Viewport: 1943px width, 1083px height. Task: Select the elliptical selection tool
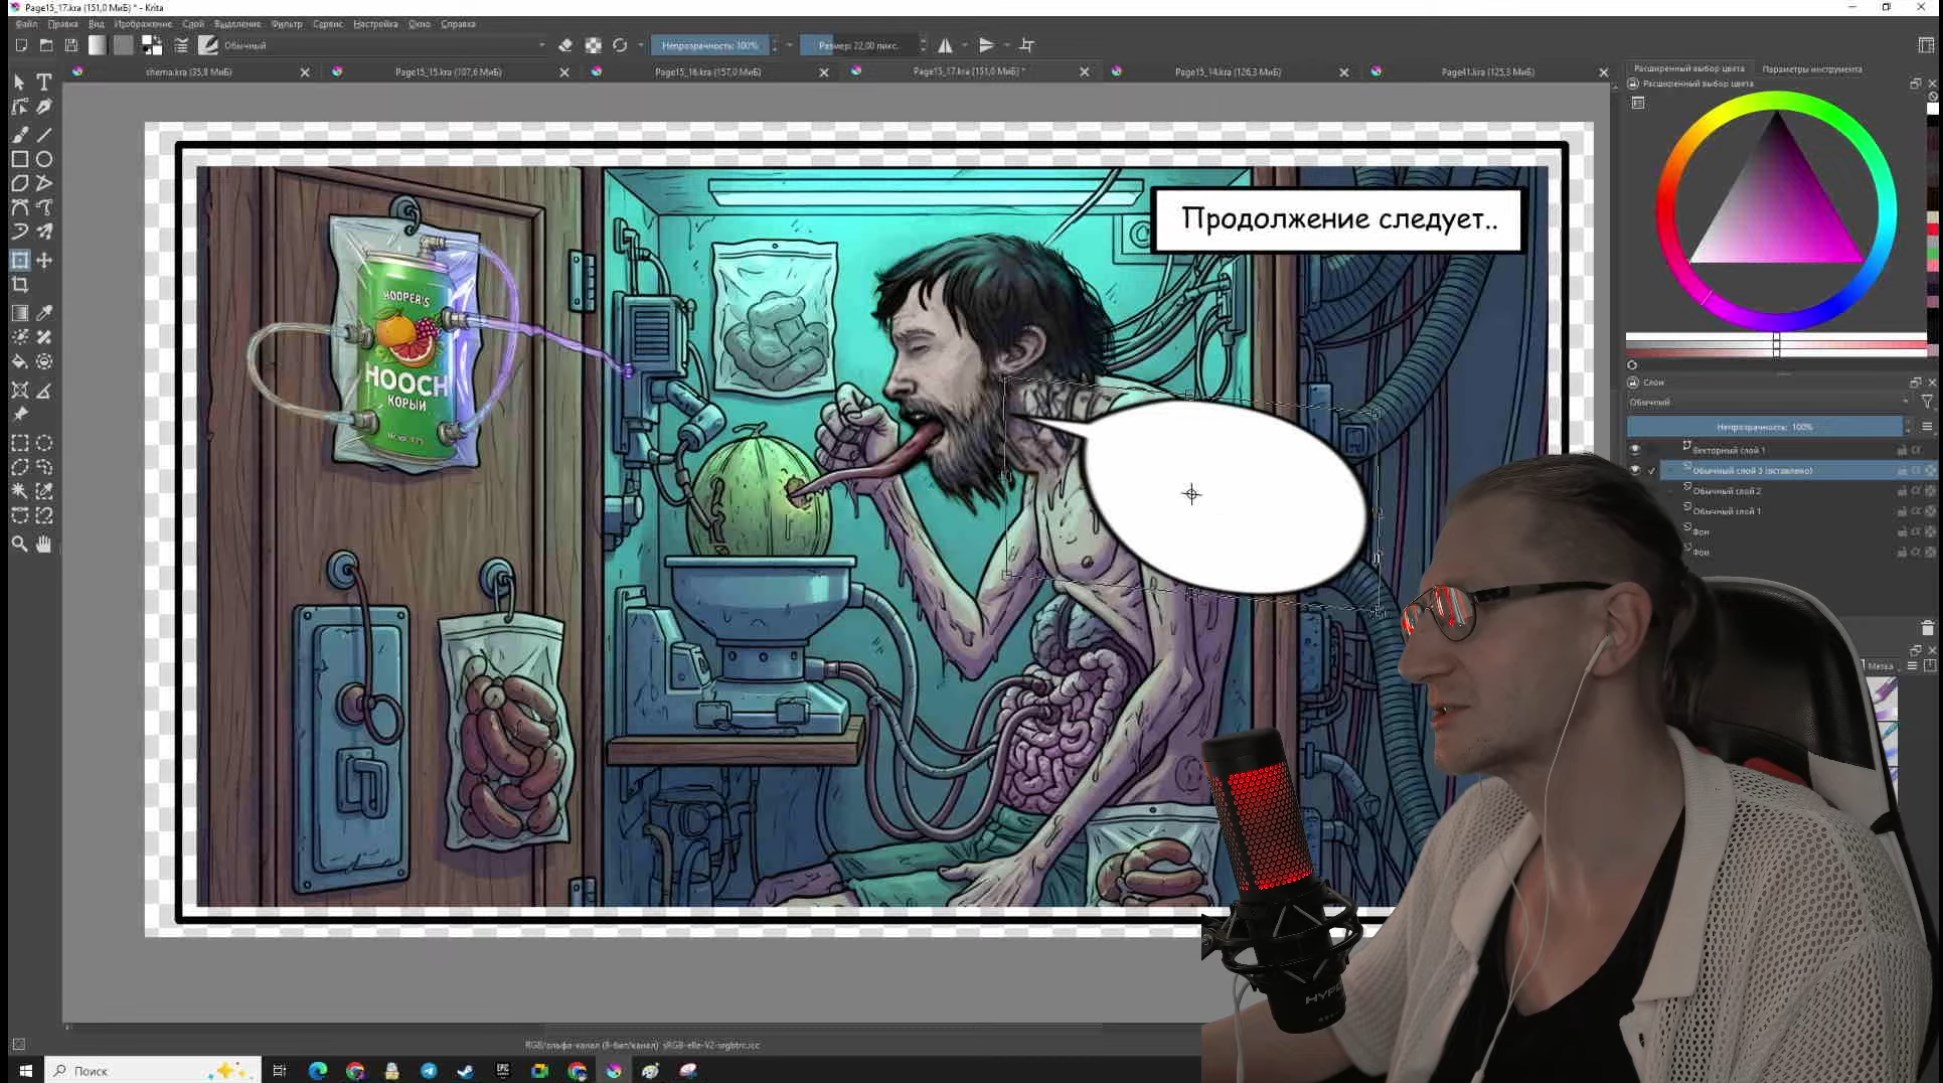click(x=44, y=443)
